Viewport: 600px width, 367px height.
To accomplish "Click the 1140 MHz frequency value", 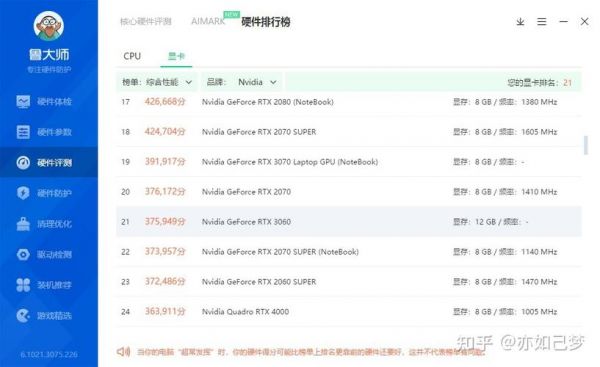I will [x=539, y=252].
